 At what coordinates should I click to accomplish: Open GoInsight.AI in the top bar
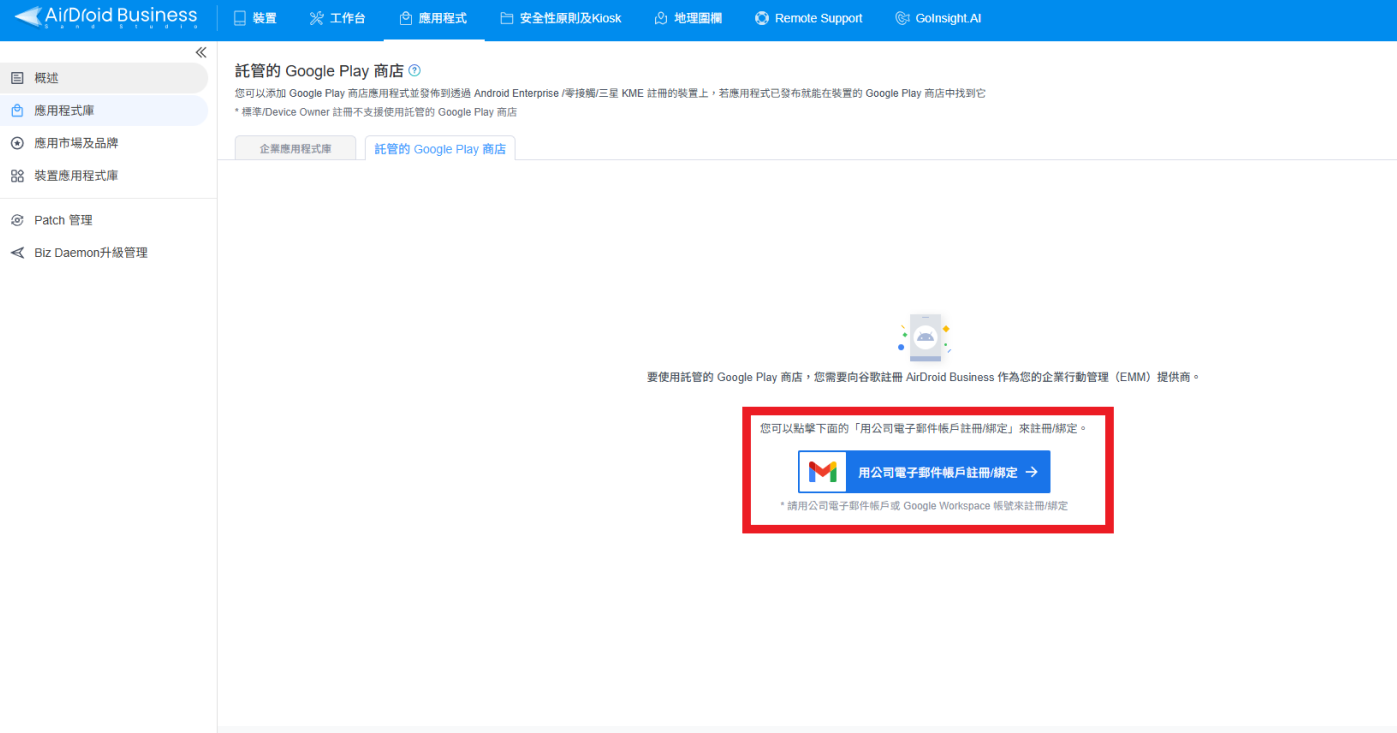938,18
